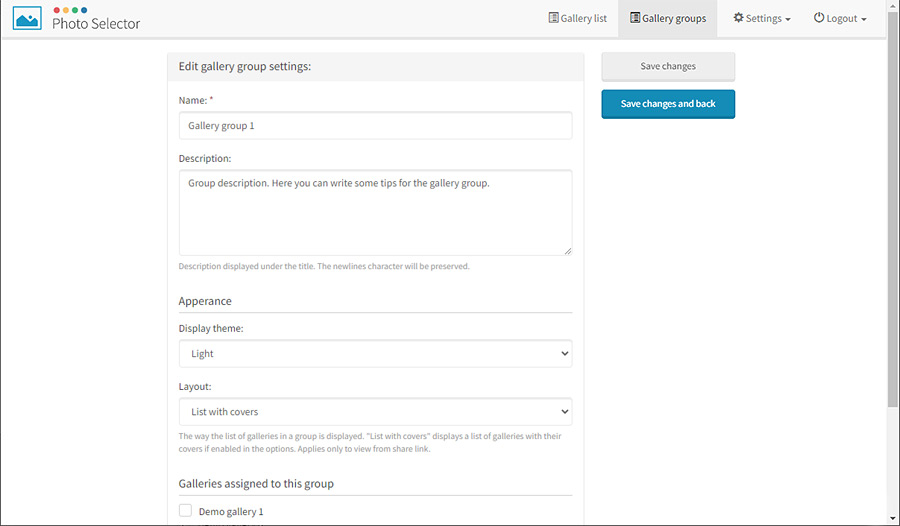The width and height of the screenshot is (900, 526).
Task: Click the Photo Selector logo image icon
Action: point(28,18)
